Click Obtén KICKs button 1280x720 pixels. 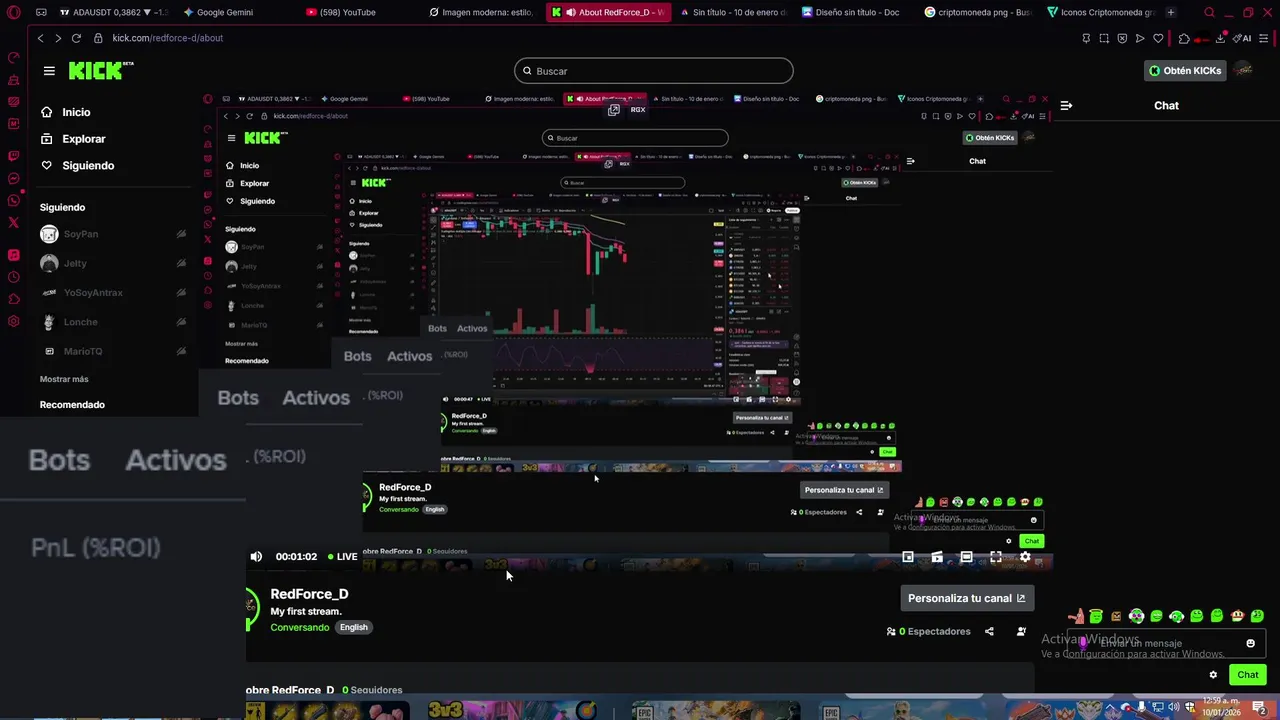pos(1185,71)
